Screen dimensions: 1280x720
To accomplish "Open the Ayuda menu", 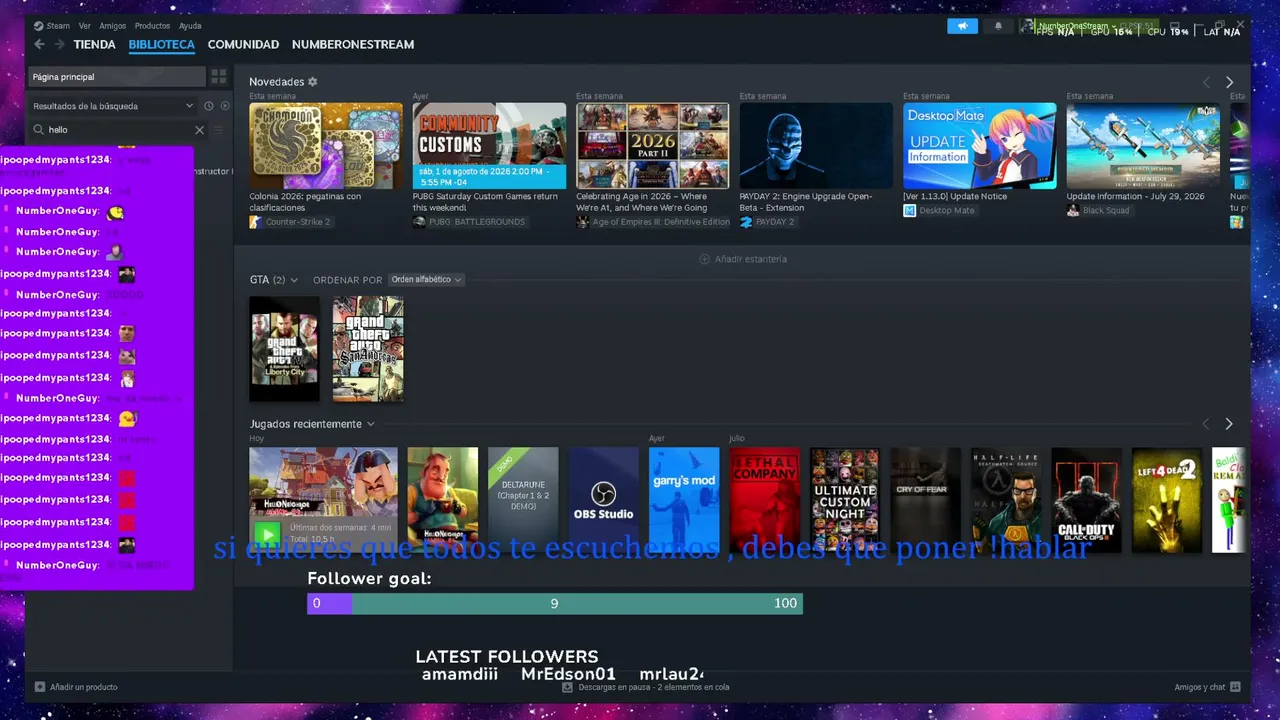I will (190, 26).
